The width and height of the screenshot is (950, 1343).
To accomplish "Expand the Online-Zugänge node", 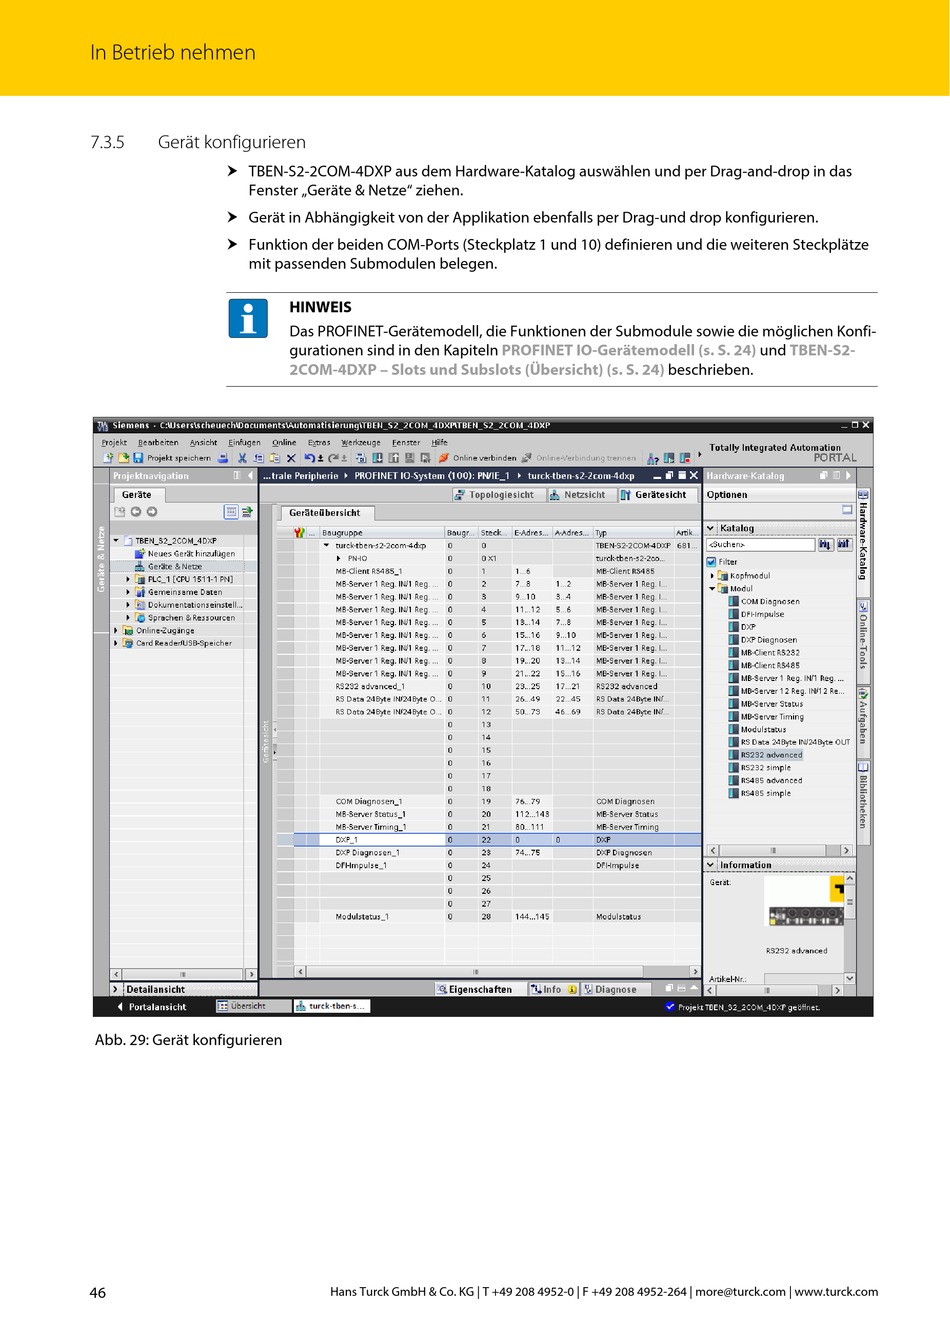I will [x=116, y=630].
